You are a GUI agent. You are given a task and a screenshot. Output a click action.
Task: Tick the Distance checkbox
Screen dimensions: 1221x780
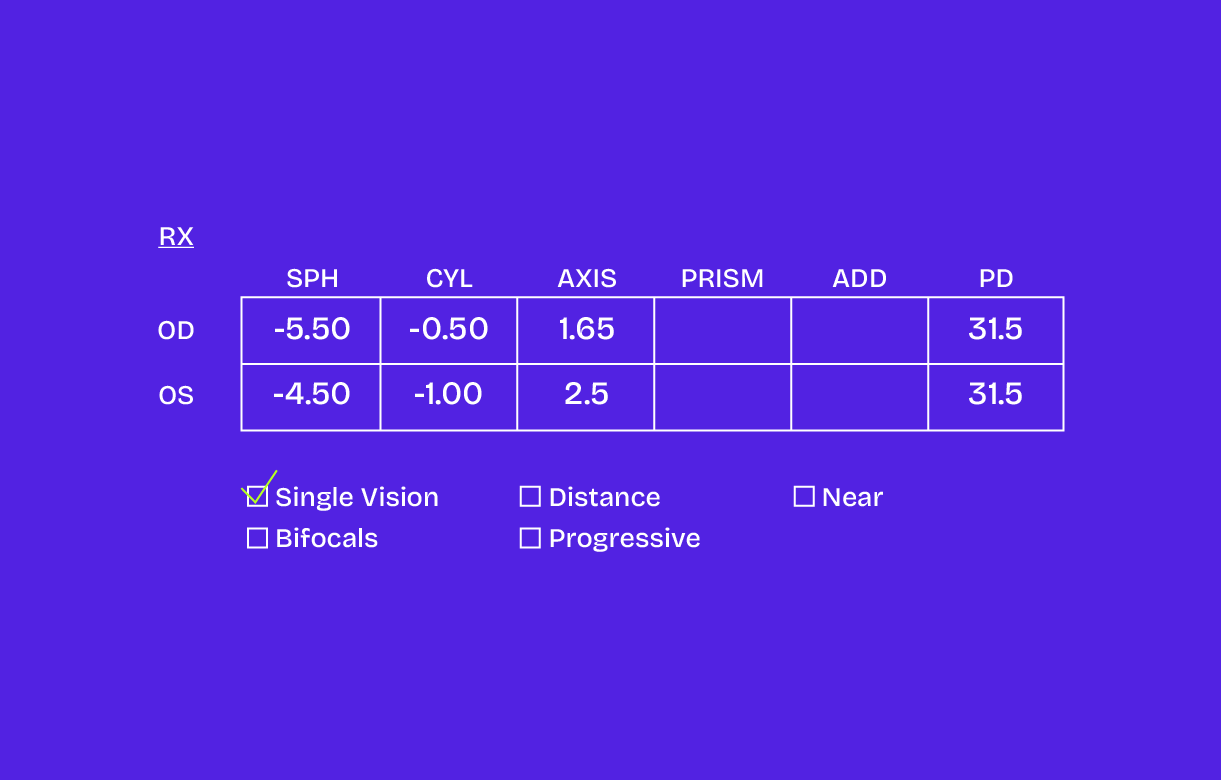point(530,497)
